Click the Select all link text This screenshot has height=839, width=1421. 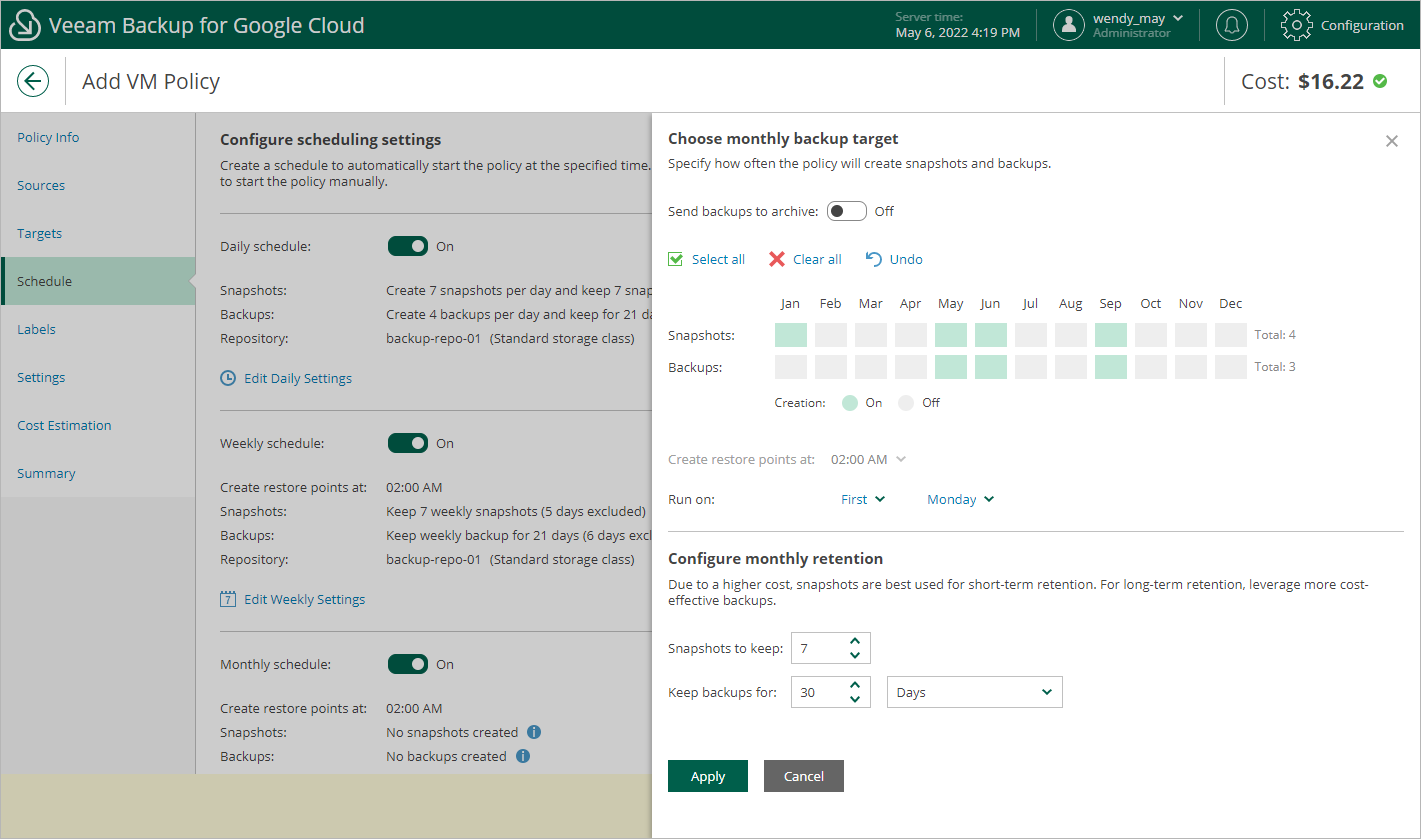click(718, 259)
